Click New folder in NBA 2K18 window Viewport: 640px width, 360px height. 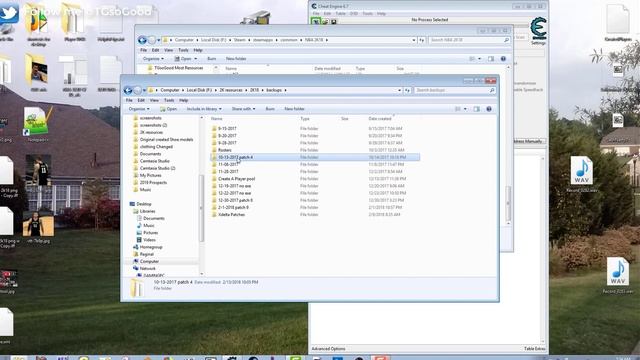tap(236, 59)
